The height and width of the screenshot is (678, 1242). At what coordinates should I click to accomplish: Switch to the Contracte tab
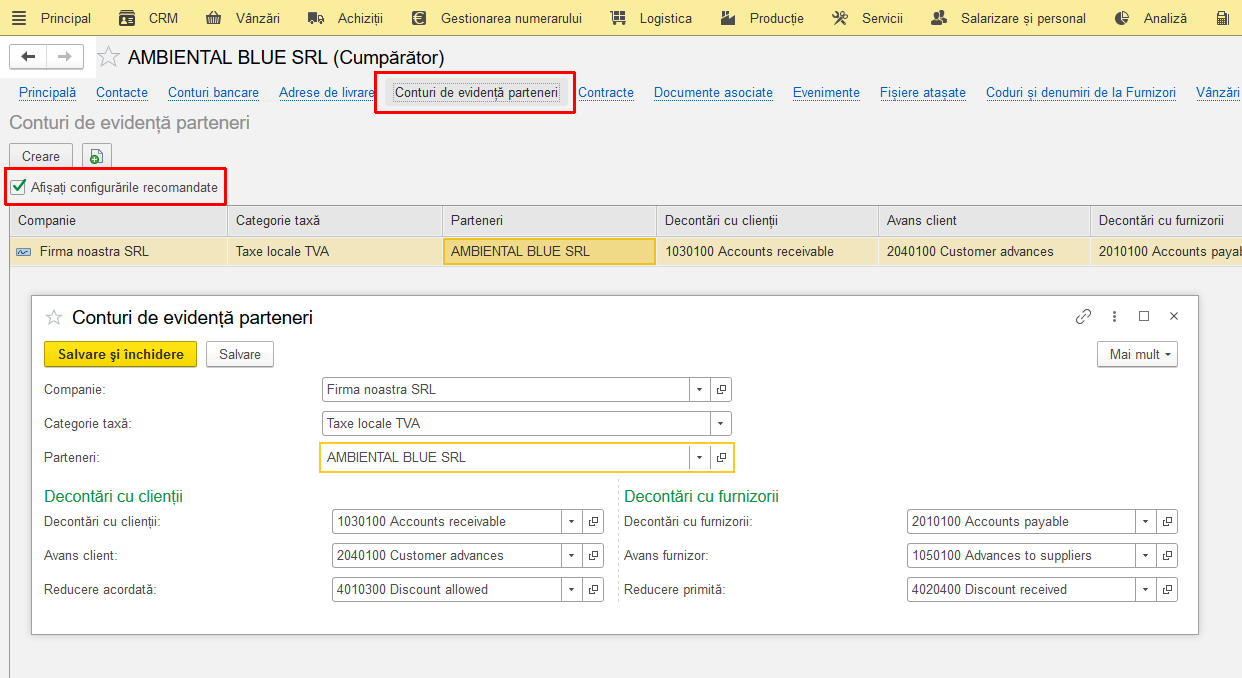tap(606, 92)
